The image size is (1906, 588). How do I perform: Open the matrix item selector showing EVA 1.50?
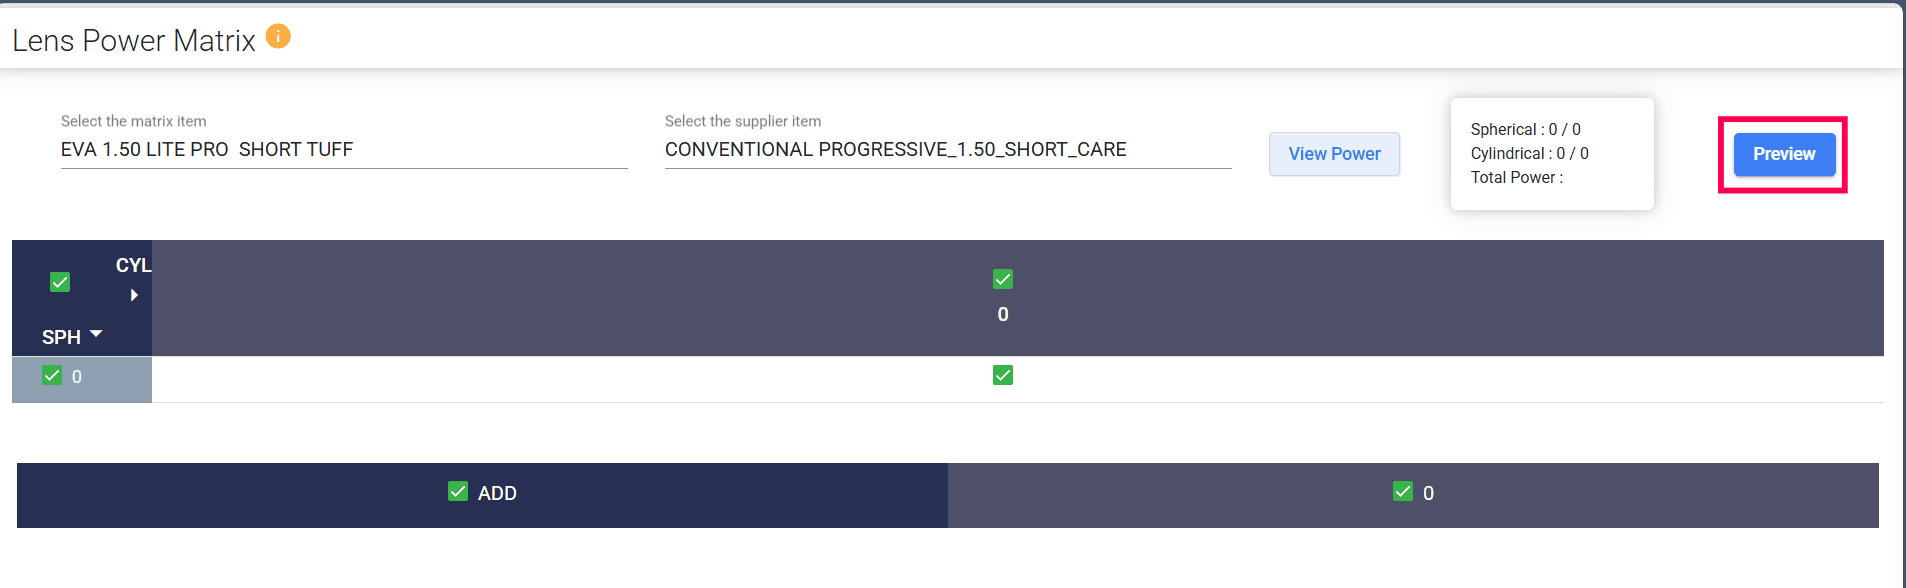(343, 150)
